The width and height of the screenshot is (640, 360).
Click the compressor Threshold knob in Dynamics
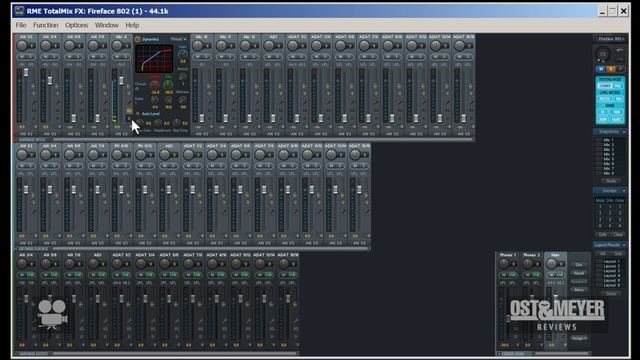pyautogui.click(x=154, y=84)
